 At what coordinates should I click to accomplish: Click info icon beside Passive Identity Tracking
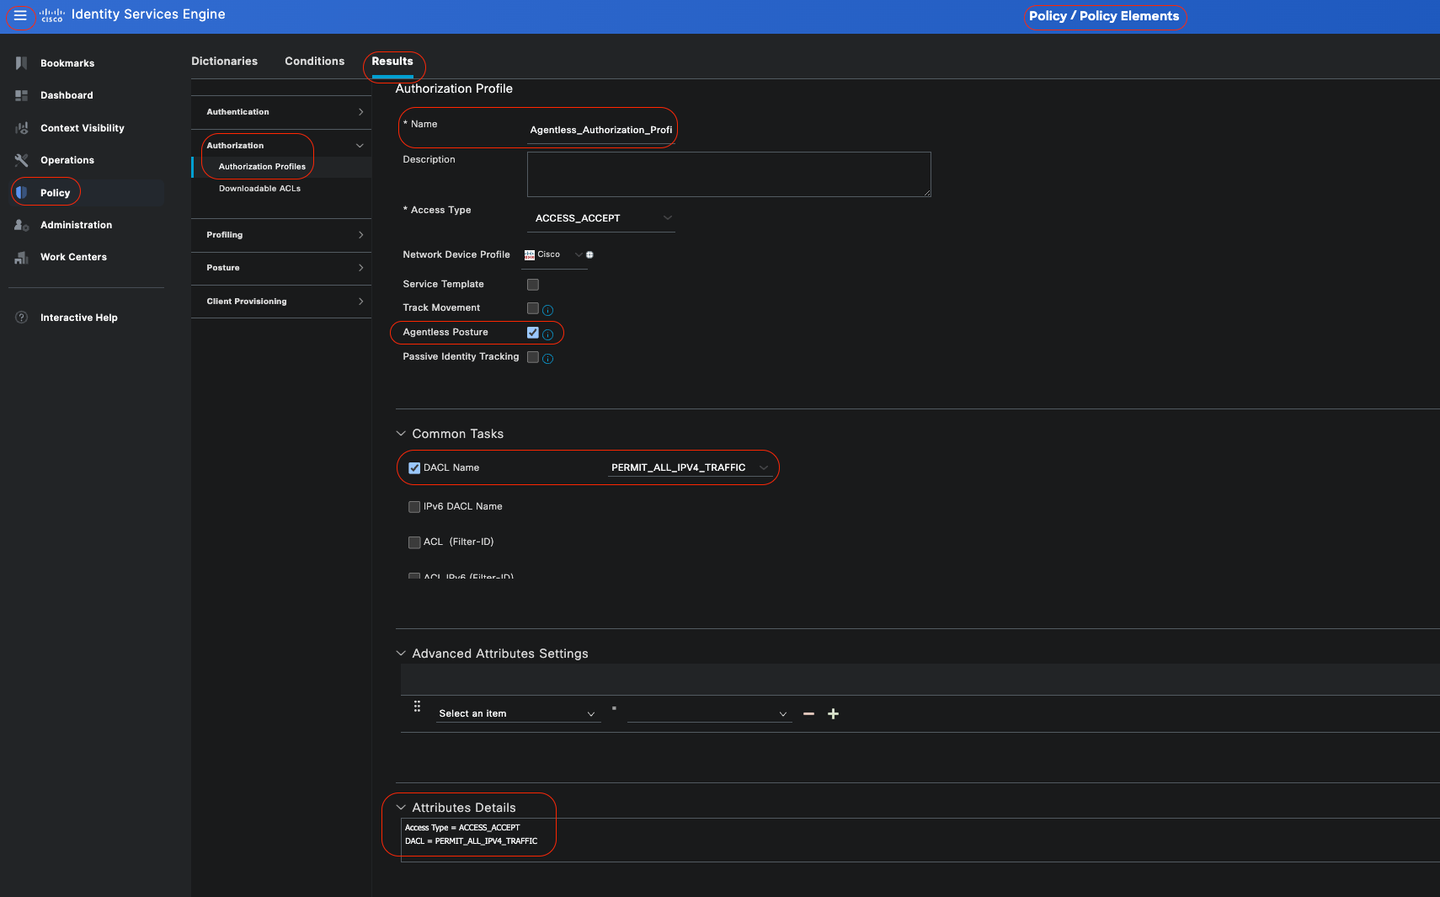(547, 358)
